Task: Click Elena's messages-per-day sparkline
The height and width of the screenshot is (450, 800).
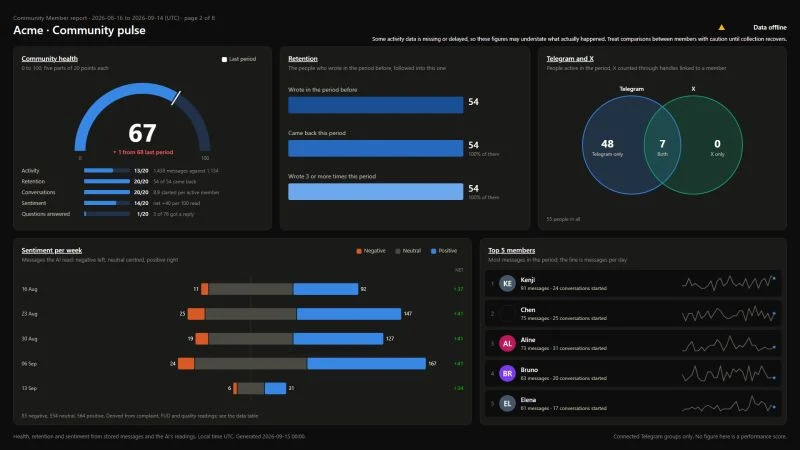Action: point(729,405)
